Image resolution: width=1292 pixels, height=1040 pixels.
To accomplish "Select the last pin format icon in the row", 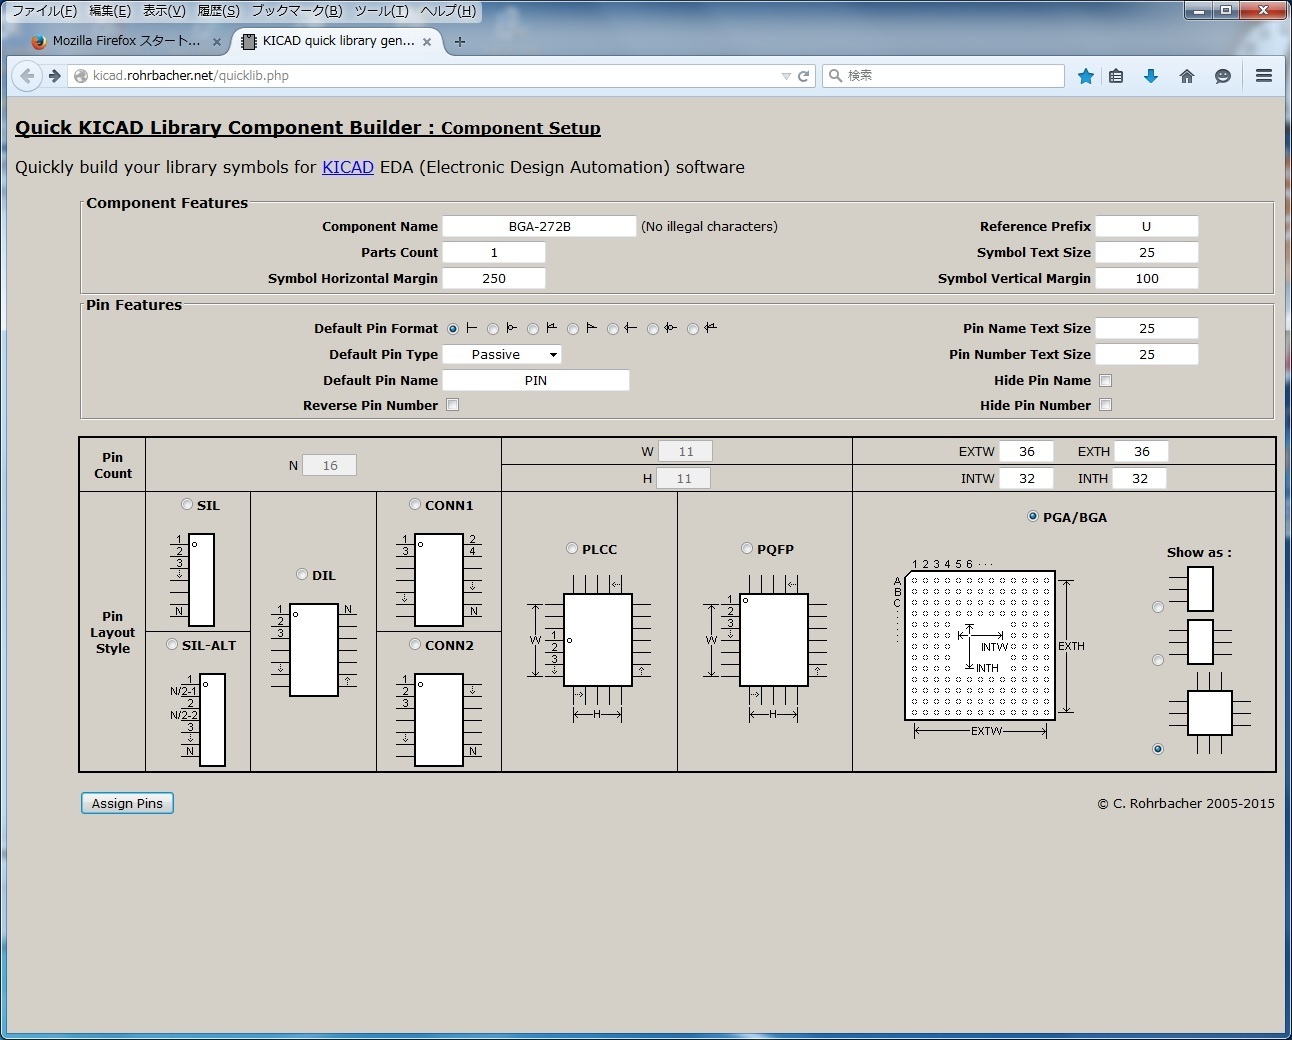I will 693,328.
